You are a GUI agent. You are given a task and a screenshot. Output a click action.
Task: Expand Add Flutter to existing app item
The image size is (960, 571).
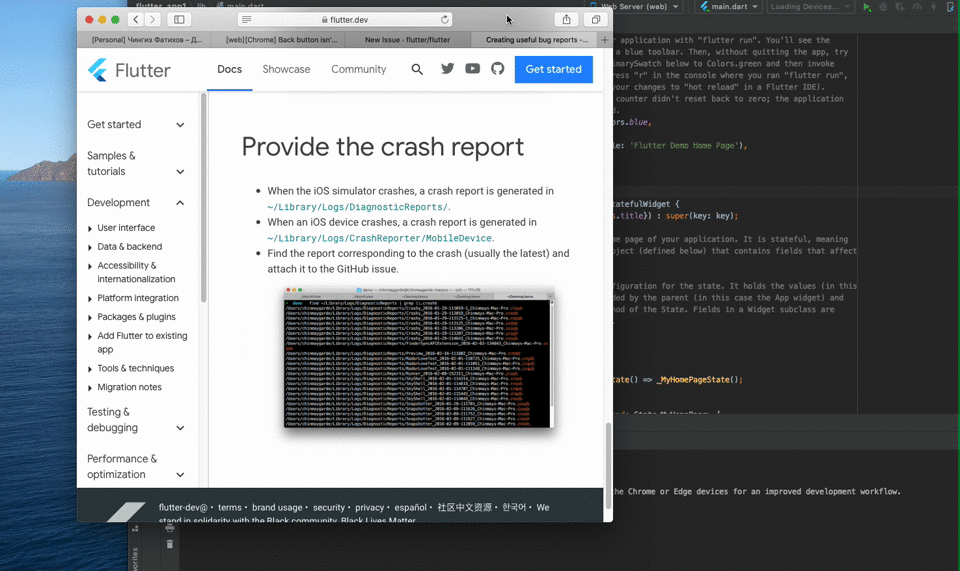tap(137, 343)
